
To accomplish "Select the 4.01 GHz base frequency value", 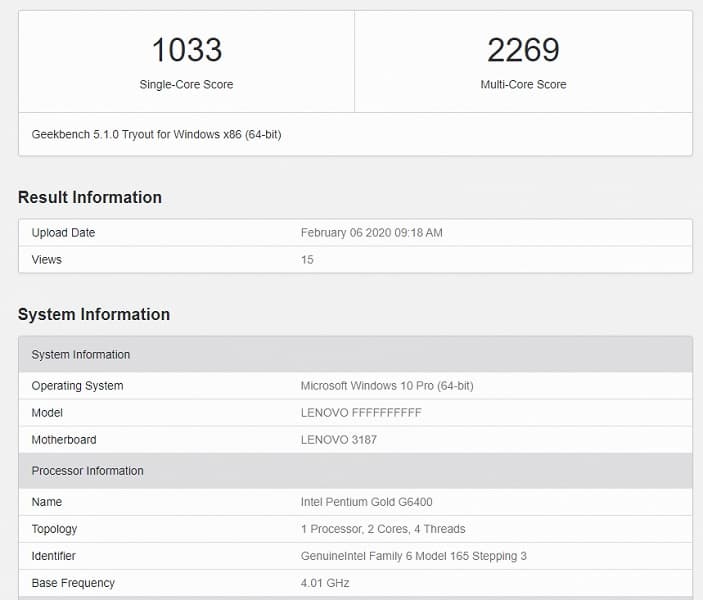I will [x=325, y=583].
